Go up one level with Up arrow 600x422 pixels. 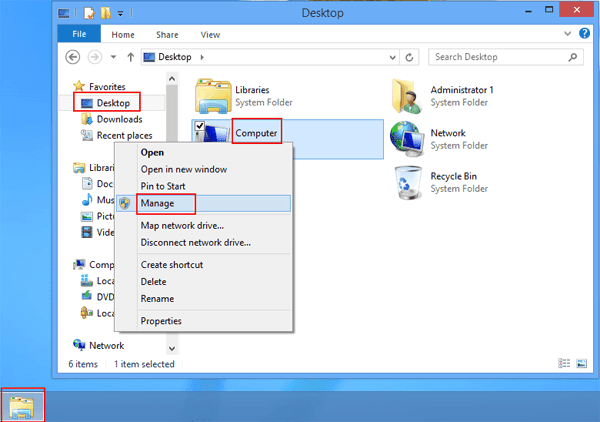click(x=130, y=57)
